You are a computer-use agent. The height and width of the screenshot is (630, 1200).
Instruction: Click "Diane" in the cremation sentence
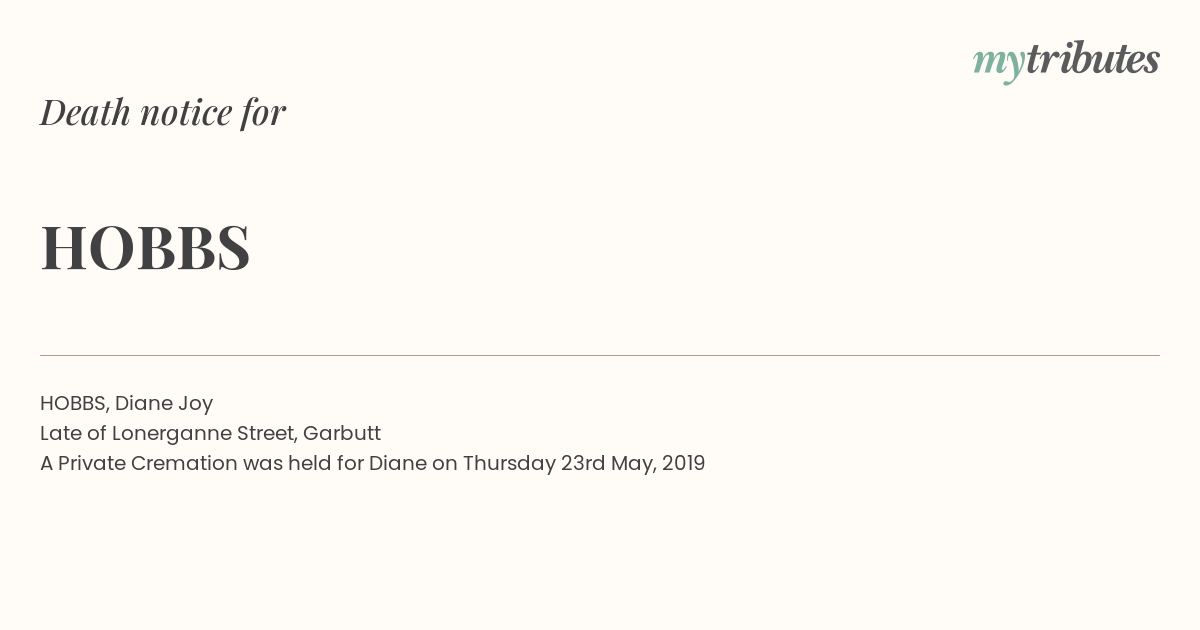[x=397, y=464]
